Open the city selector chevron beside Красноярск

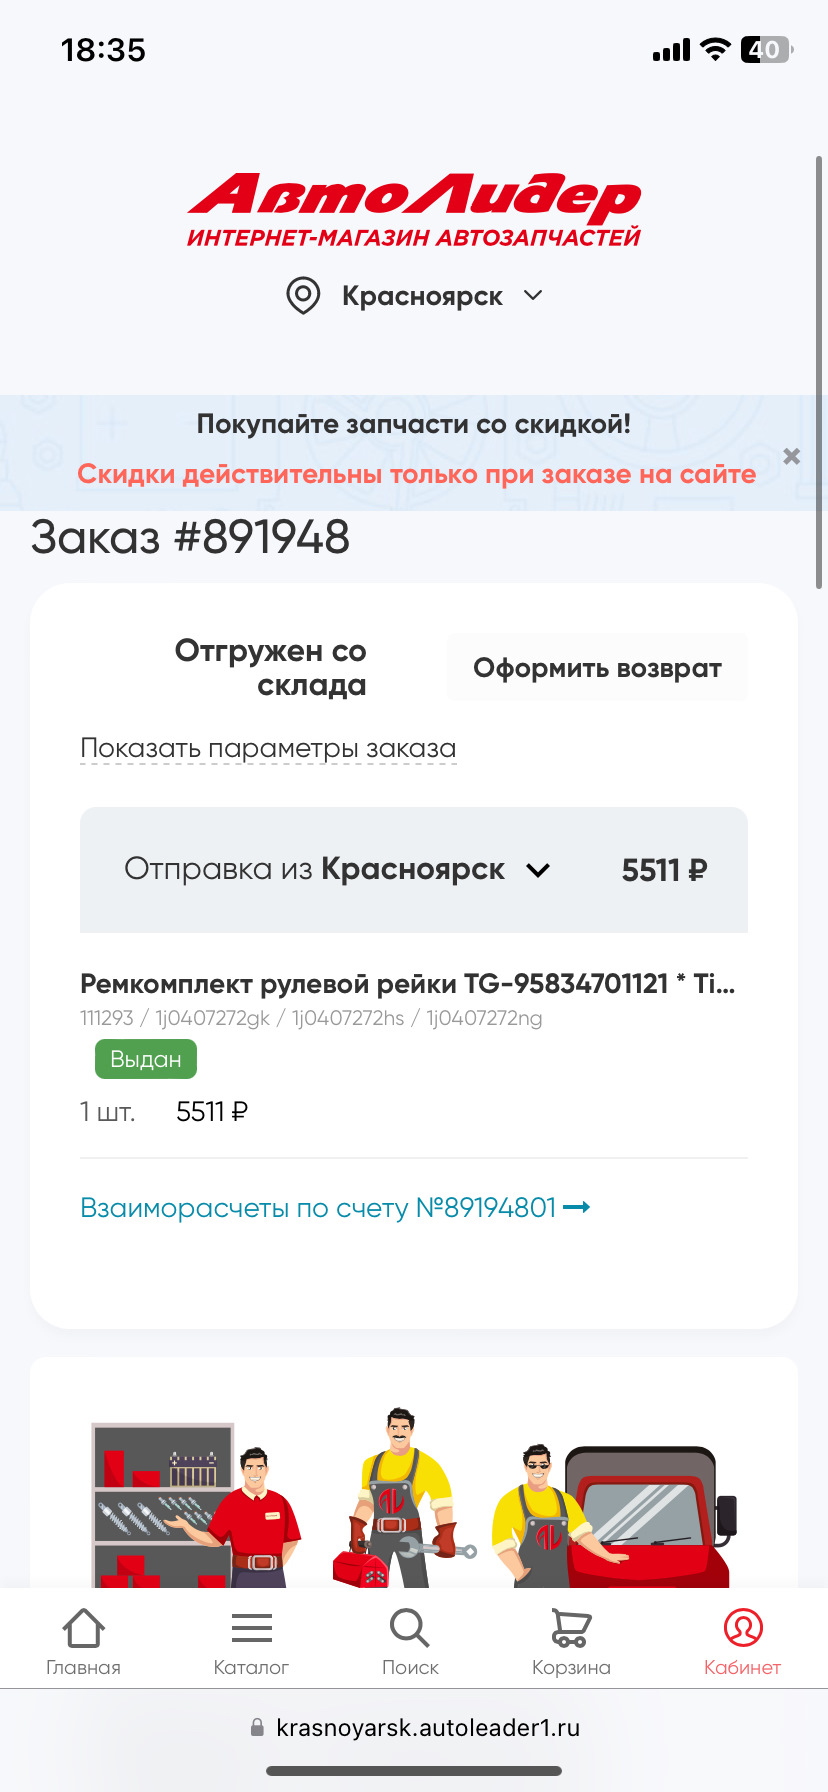coord(533,296)
